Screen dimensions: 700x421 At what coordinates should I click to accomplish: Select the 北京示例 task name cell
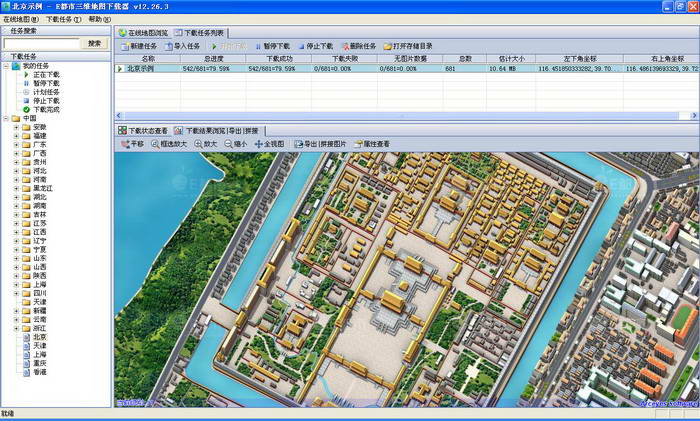[141, 69]
